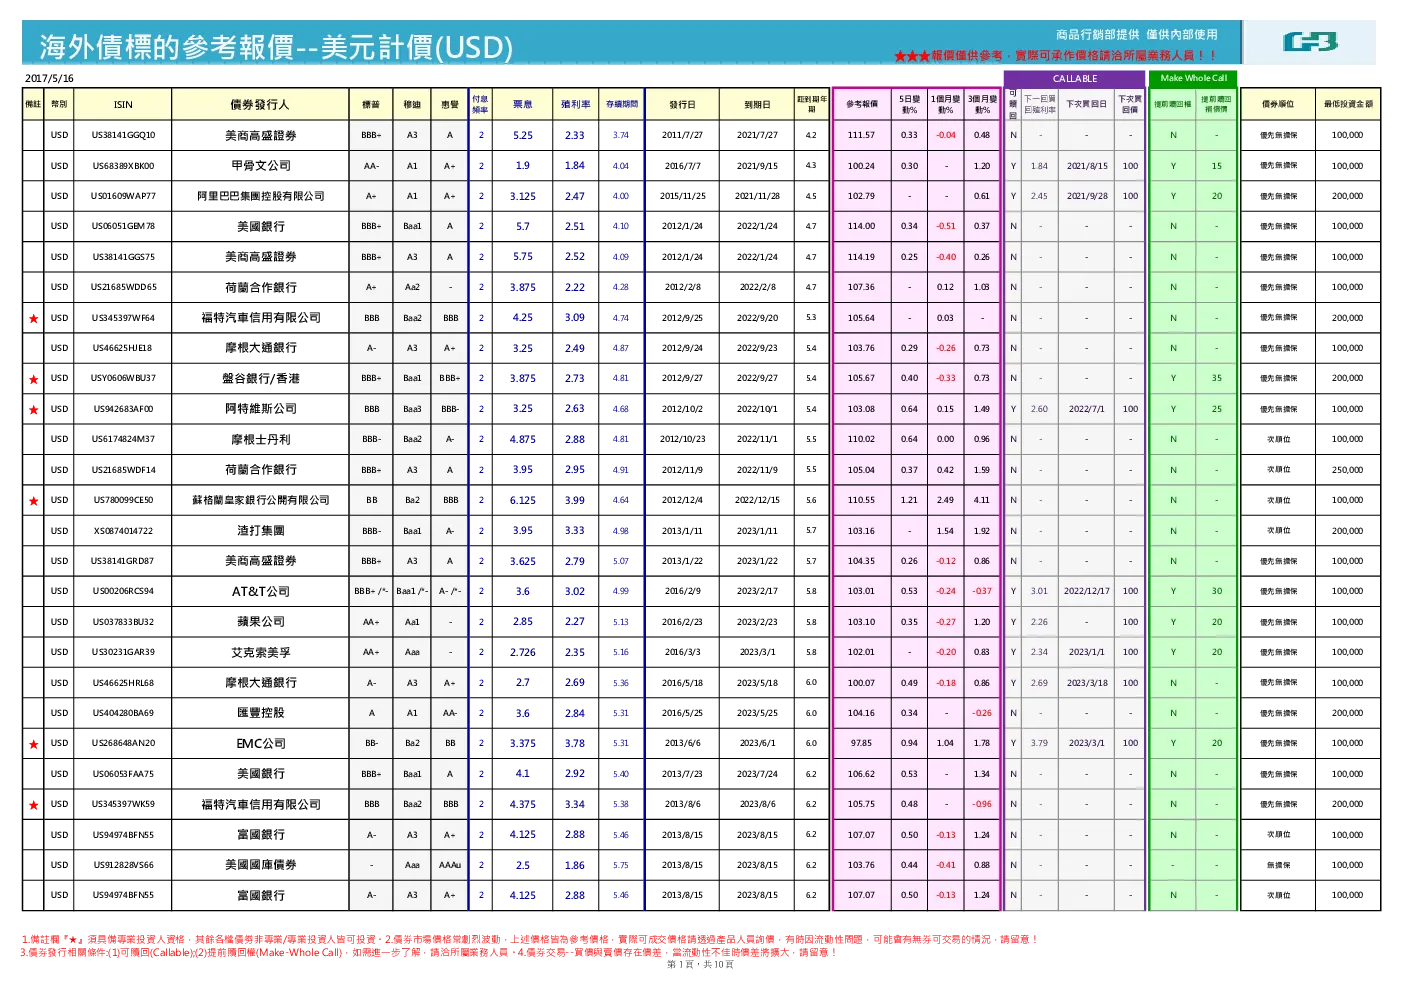Click ISIN cell XS0874014722
Screen dimensions: 1403x992
[124, 531]
